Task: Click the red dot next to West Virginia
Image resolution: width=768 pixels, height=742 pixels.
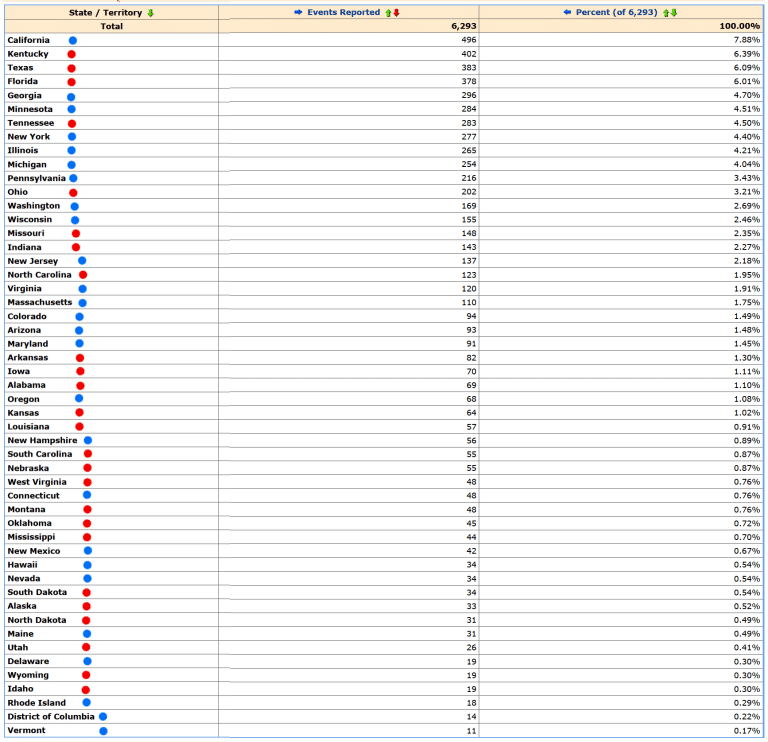Action: (87, 482)
